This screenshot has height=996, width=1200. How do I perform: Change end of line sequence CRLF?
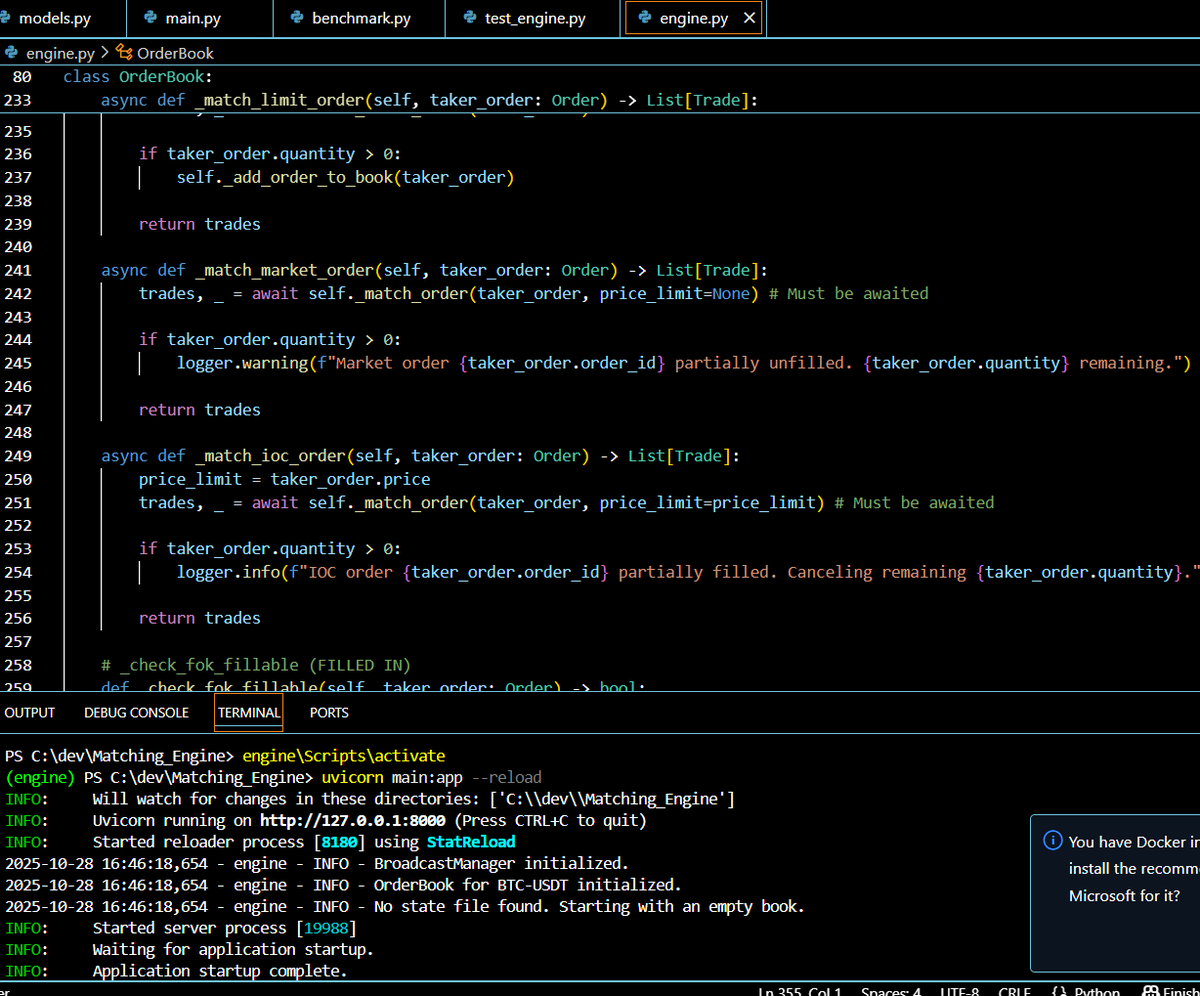pyautogui.click(x=1013, y=991)
